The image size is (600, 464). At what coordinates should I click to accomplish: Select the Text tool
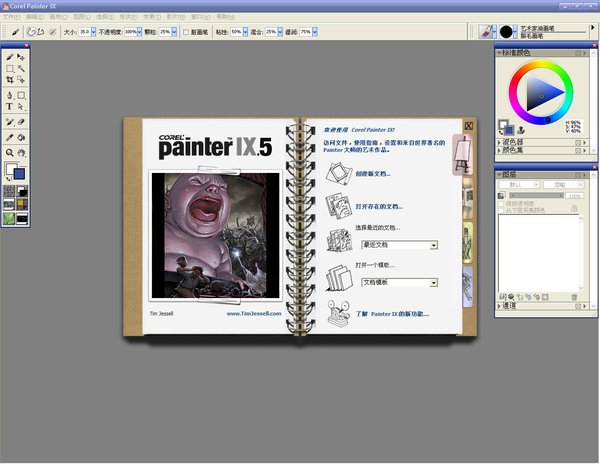[x=10, y=106]
